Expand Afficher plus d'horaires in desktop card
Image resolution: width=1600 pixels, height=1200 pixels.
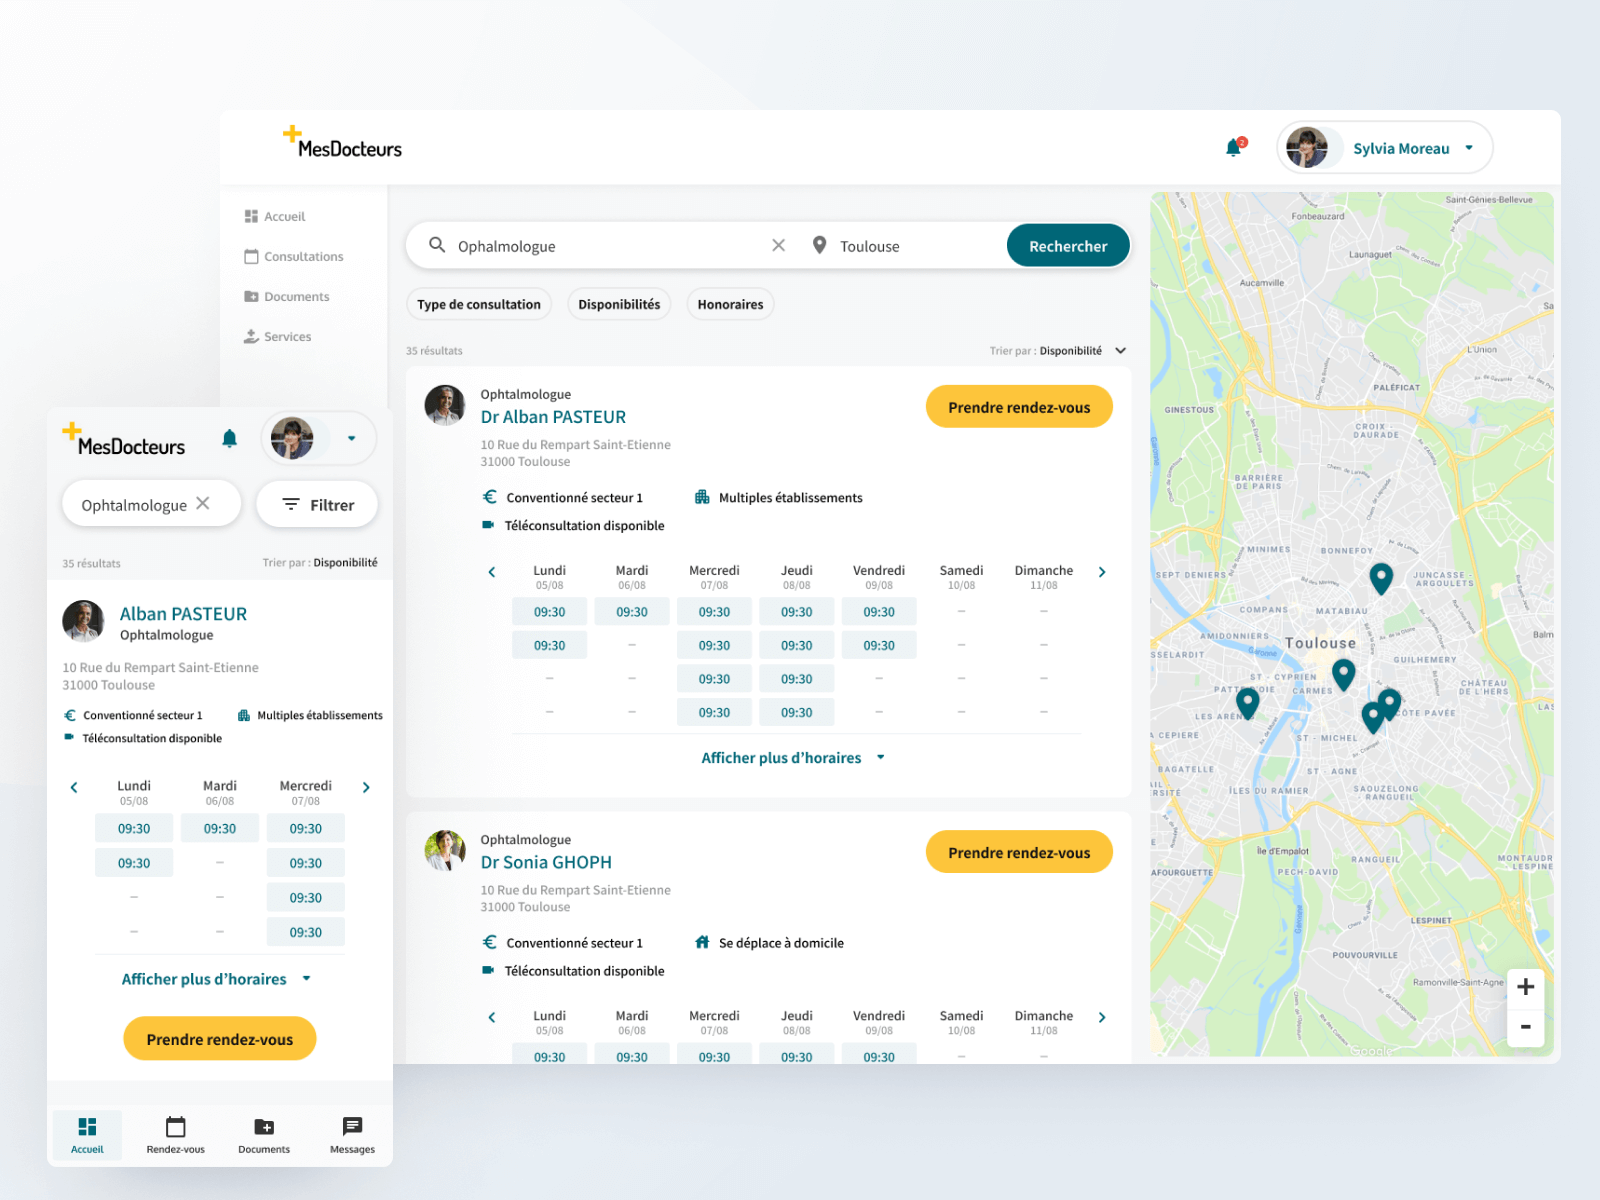coord(793,758)
